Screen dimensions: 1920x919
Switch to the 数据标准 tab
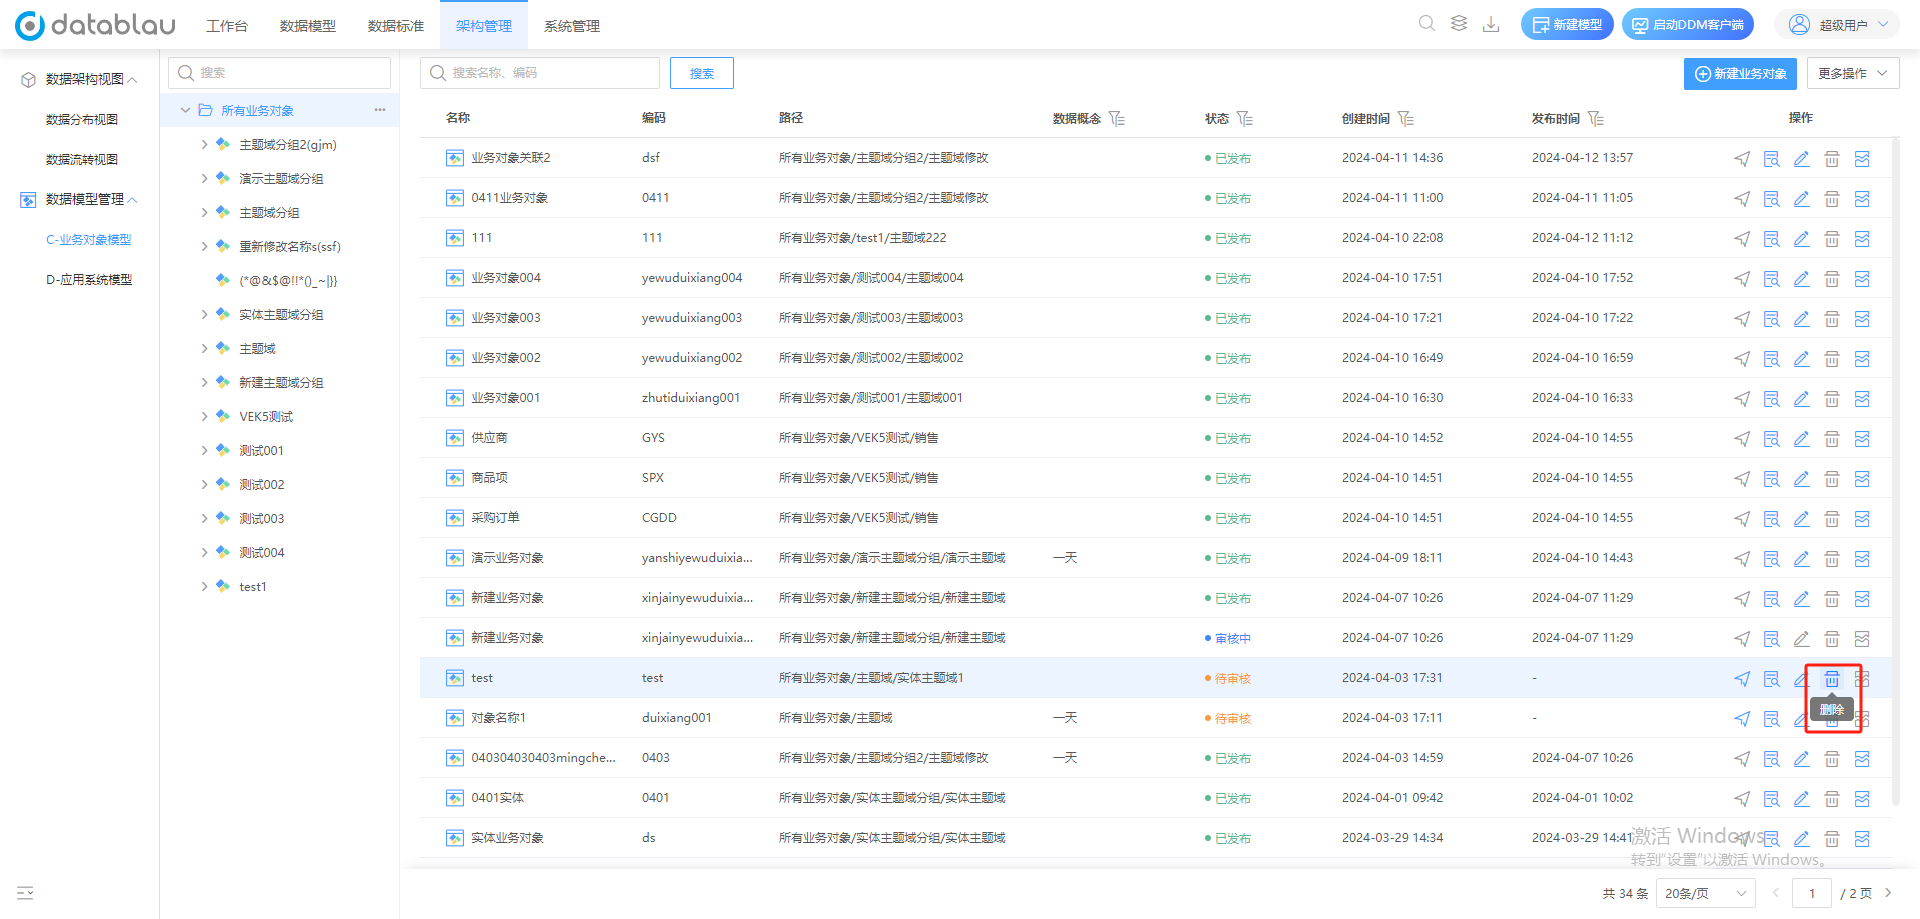[396, 26]
